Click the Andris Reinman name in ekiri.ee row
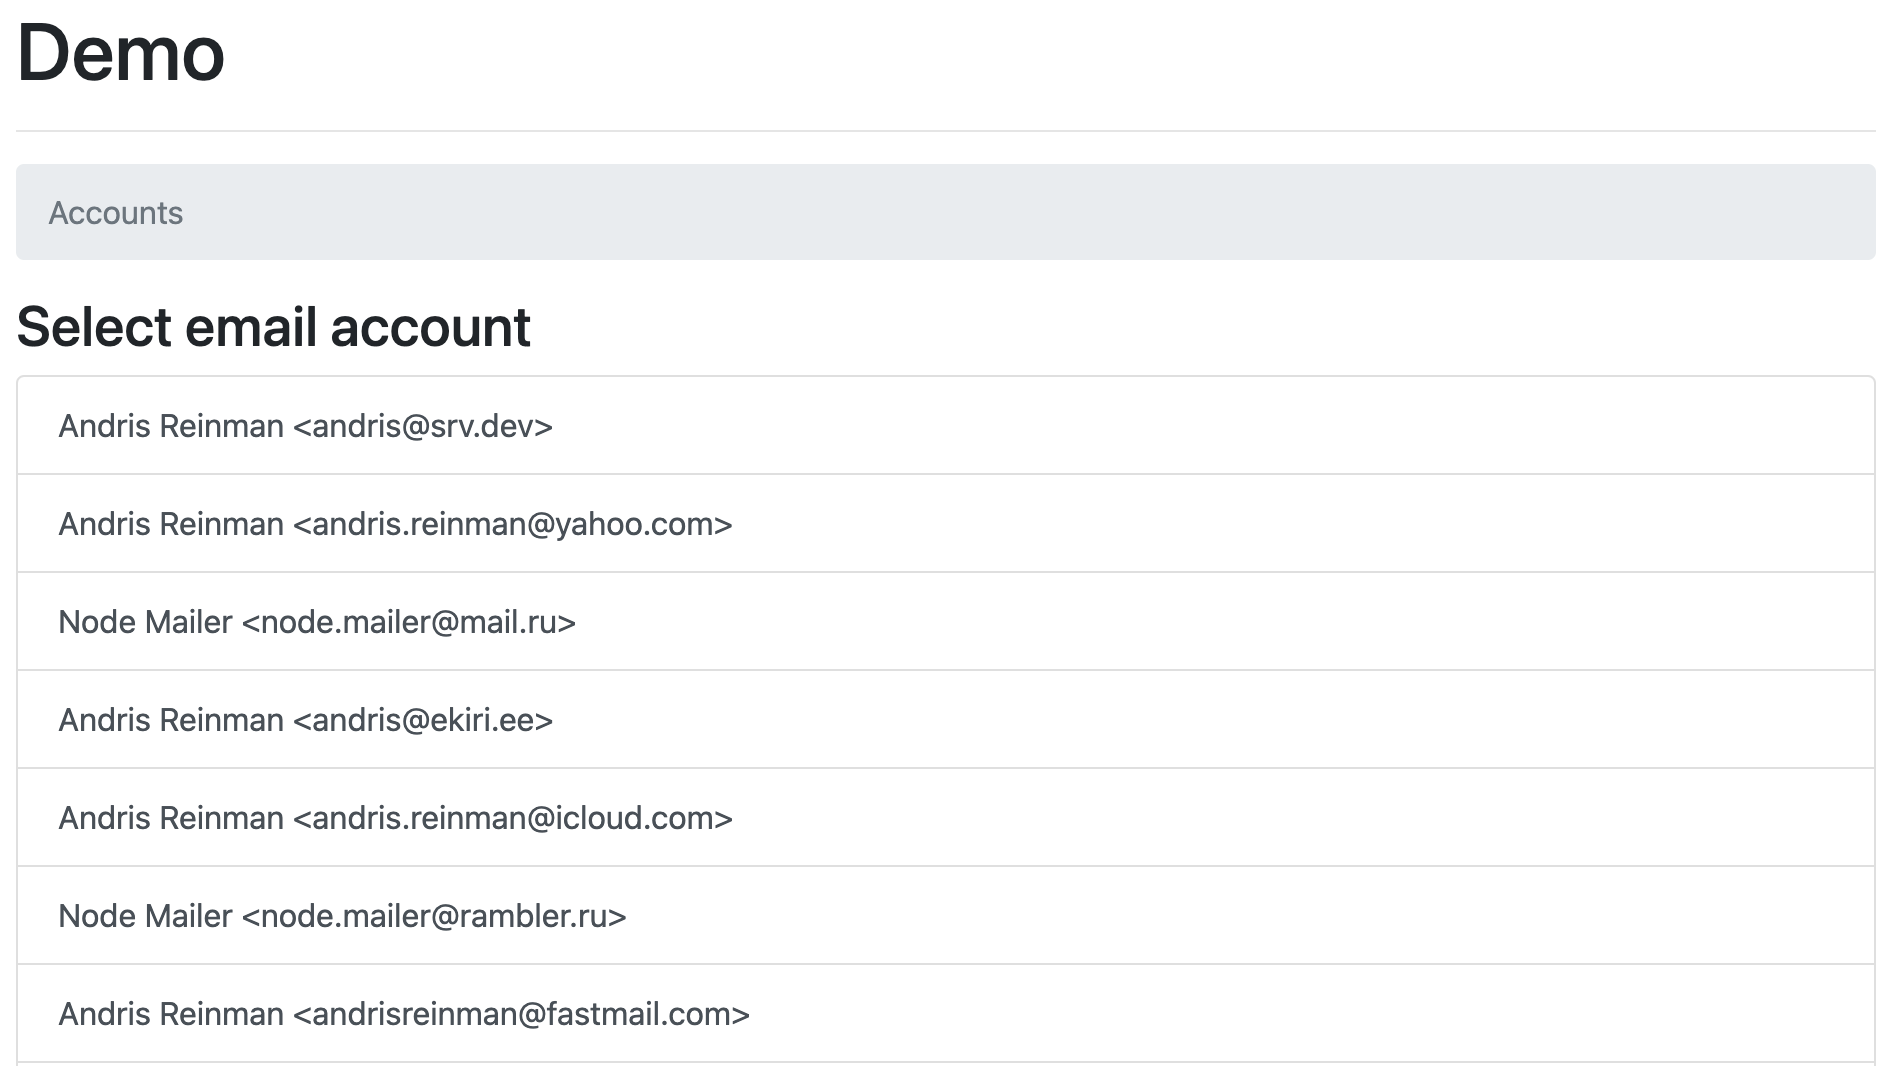 coord(171,720)
